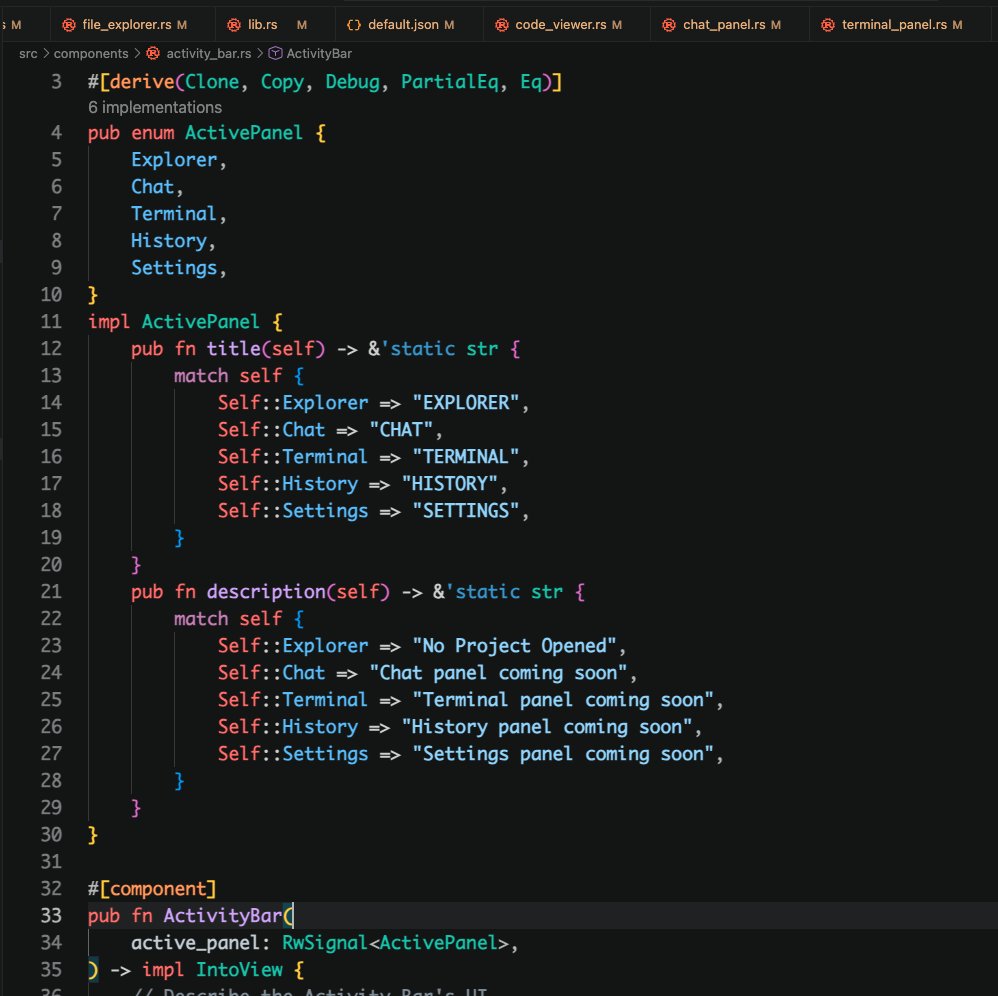Click line number 11 in the gutter
998x996 pixels.
point(51,321)
